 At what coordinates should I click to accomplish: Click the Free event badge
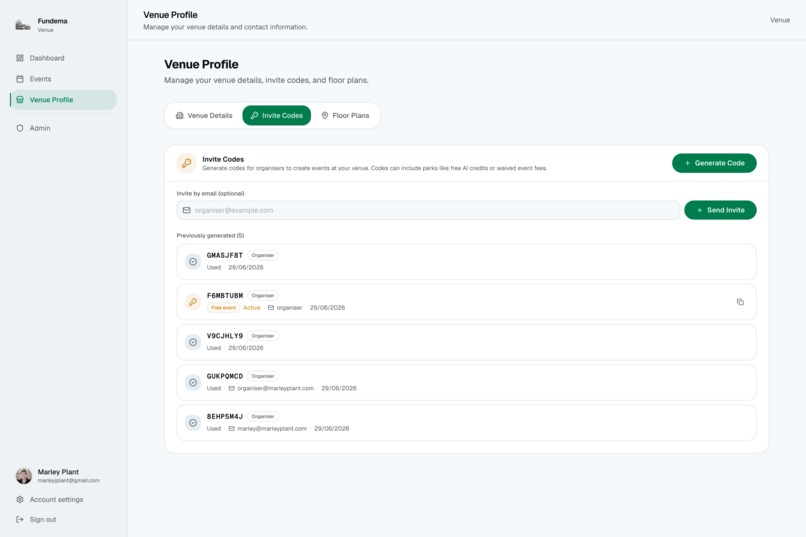click(x=223, y=308)
